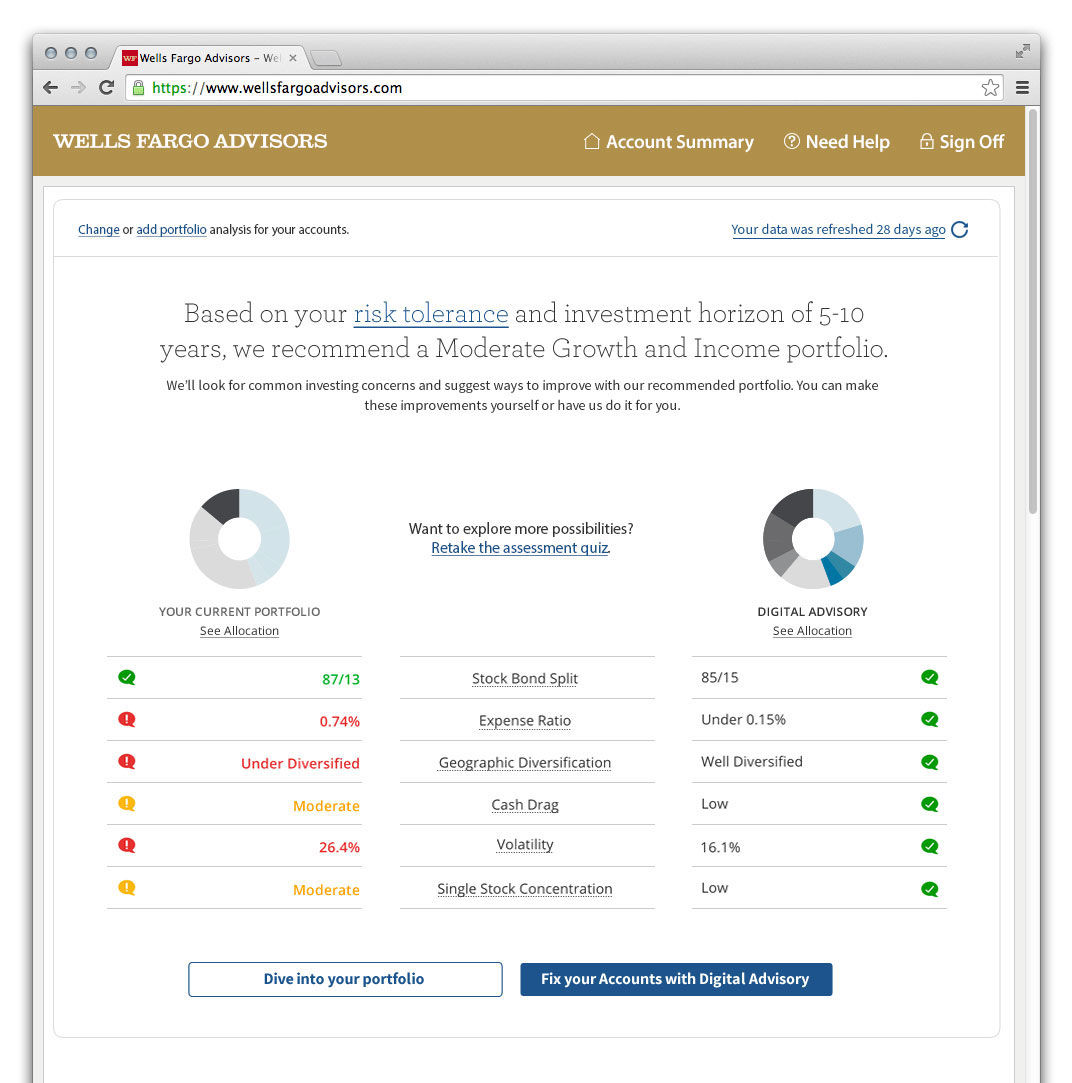
Task: Click the Change portfolio link
Action: point(99,229)
